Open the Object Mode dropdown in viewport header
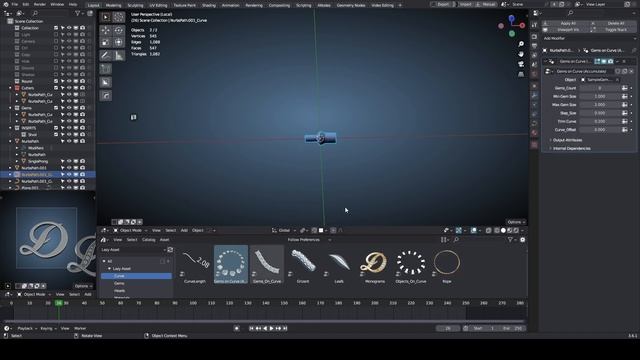This screenshot has height=360, width=640. click(x=130, y=231)
